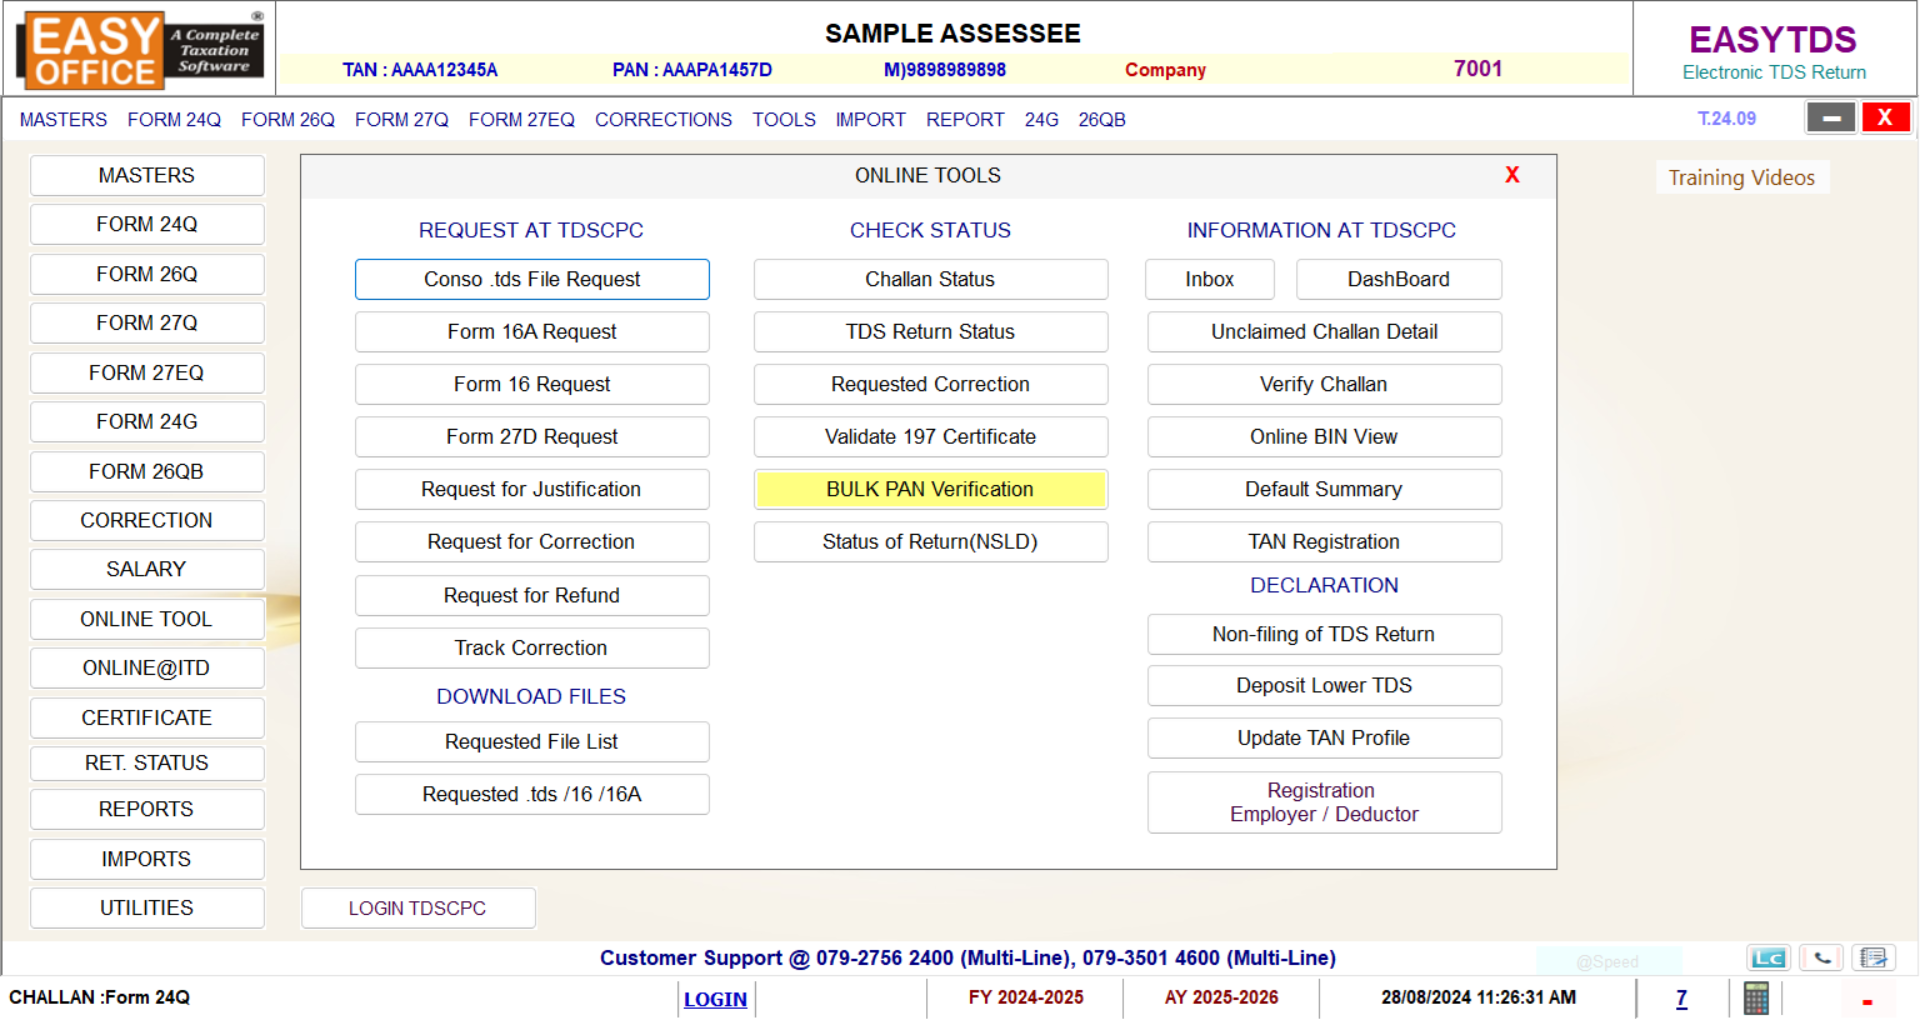The width and height of the screenshot is (1920, 1020).
Task: Open Requested .tds /16 /16A downloads
Action: [532, 795]
